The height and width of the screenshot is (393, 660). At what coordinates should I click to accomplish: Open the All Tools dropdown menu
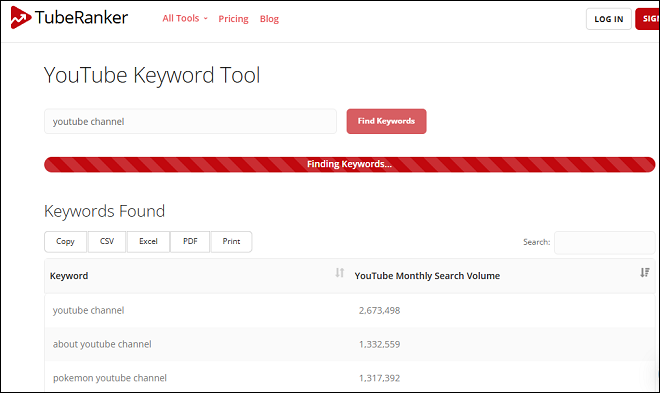pos(185,19)
